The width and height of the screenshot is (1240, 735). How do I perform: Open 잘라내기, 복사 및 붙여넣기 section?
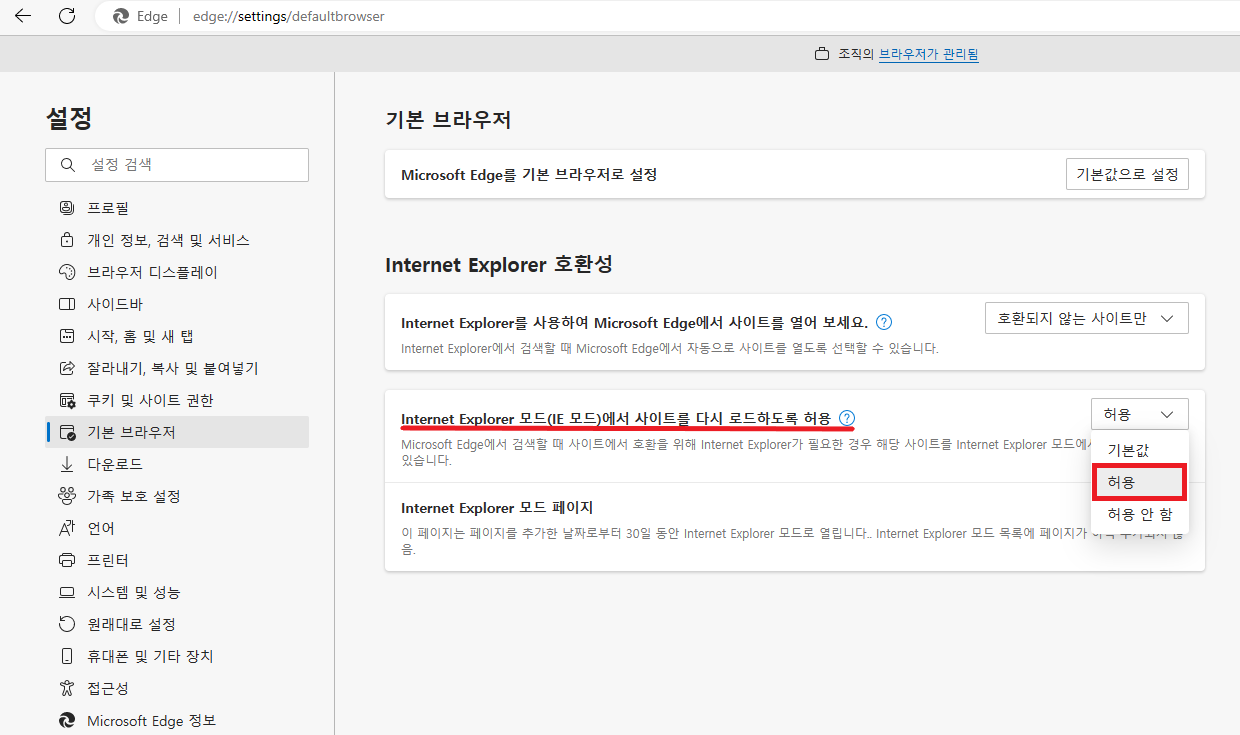[177, 368]
